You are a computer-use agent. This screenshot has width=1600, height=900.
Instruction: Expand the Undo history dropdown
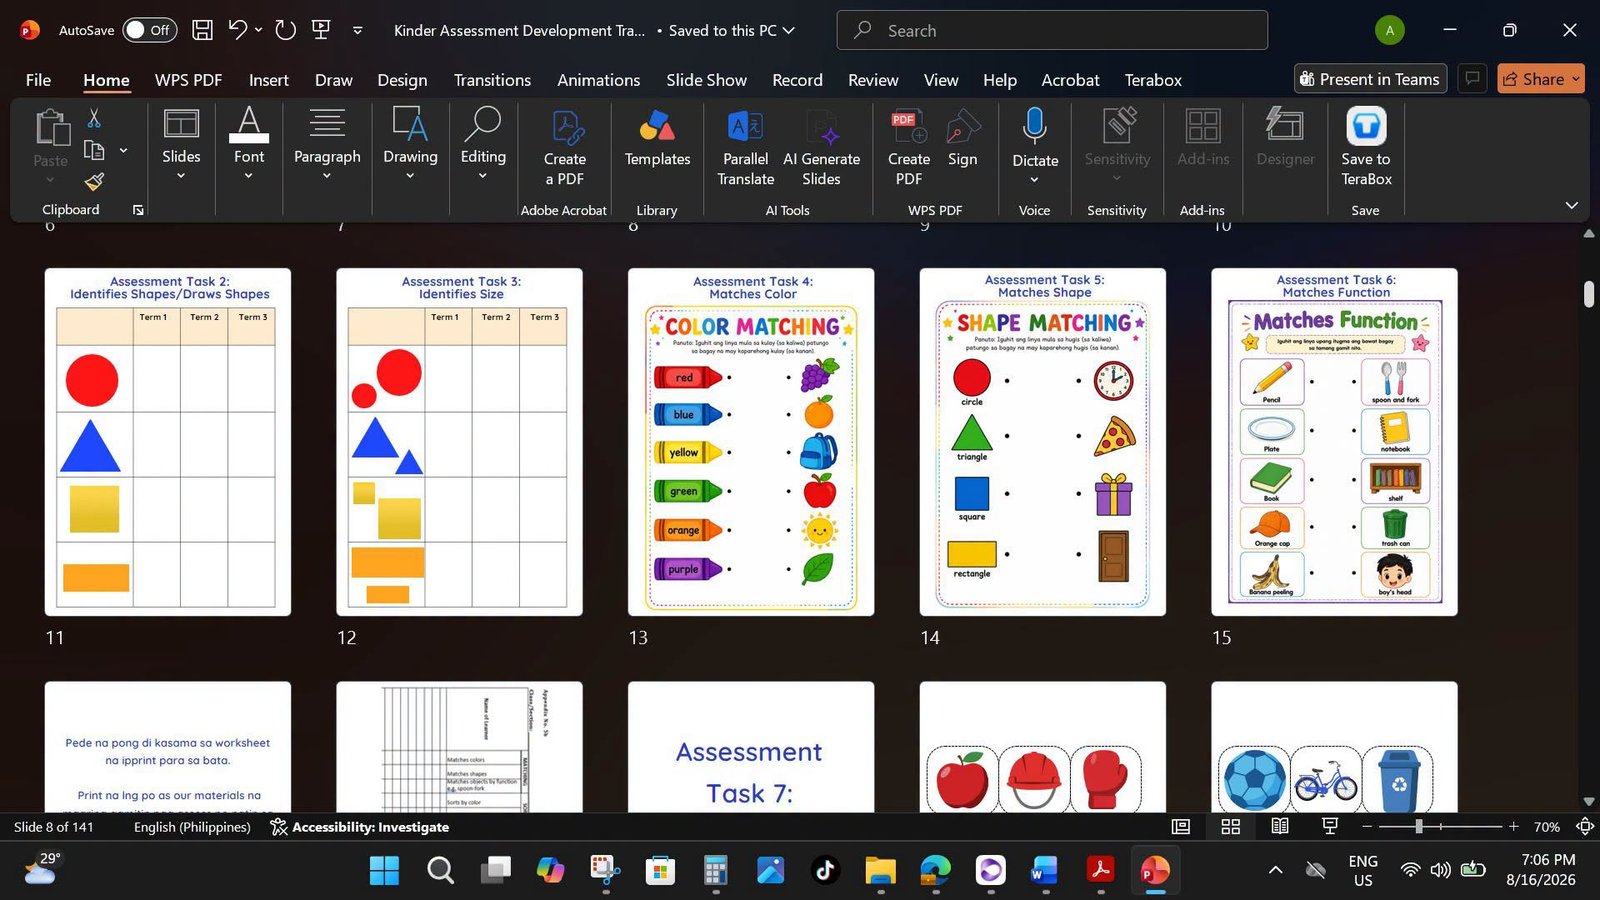pyautogui.click(x=258, y=30)
